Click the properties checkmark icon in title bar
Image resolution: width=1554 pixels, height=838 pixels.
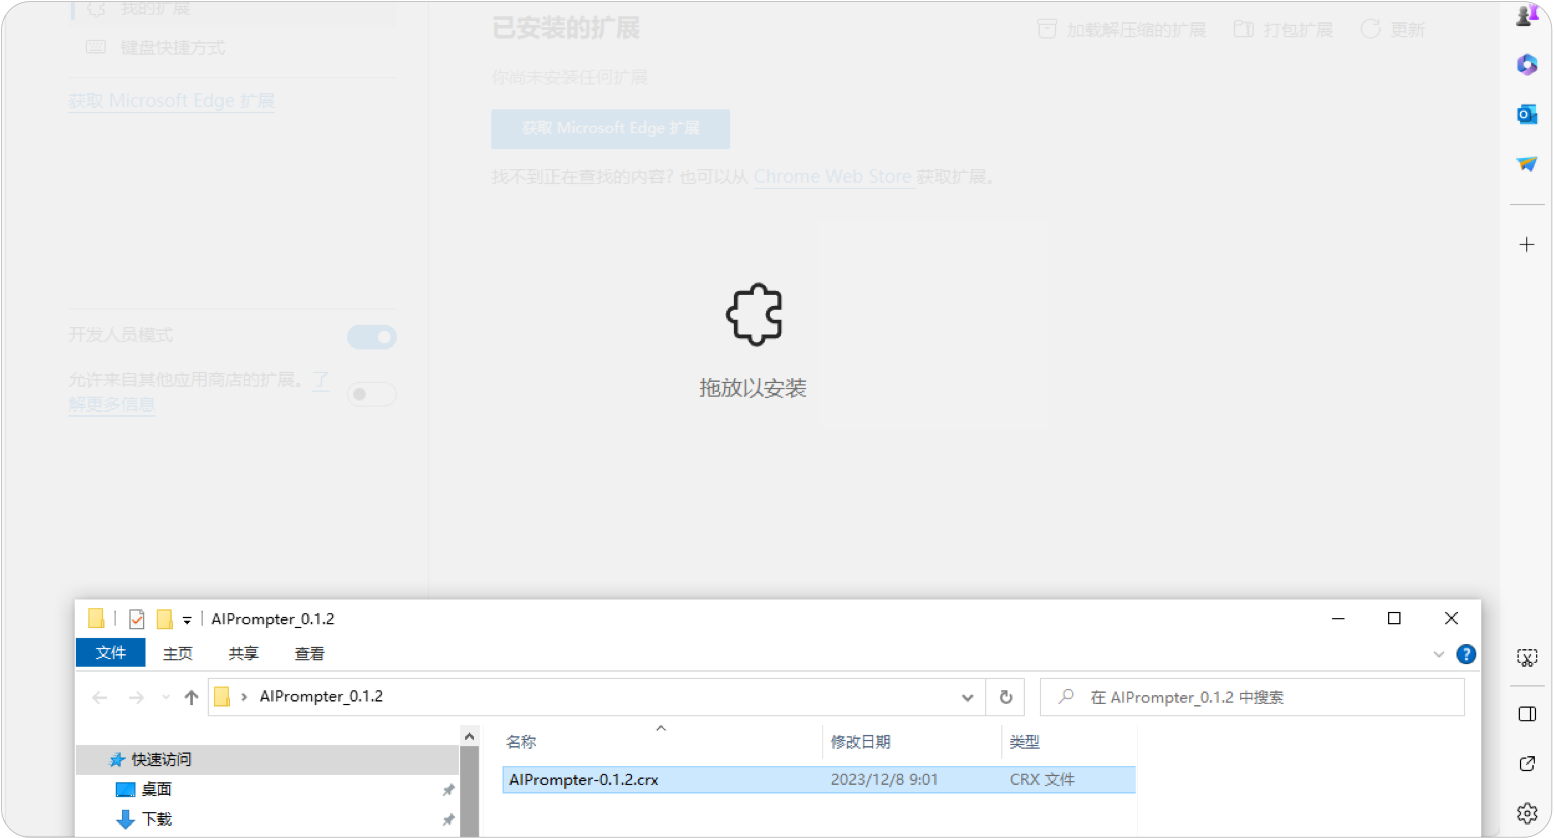[x=137, y=619]
